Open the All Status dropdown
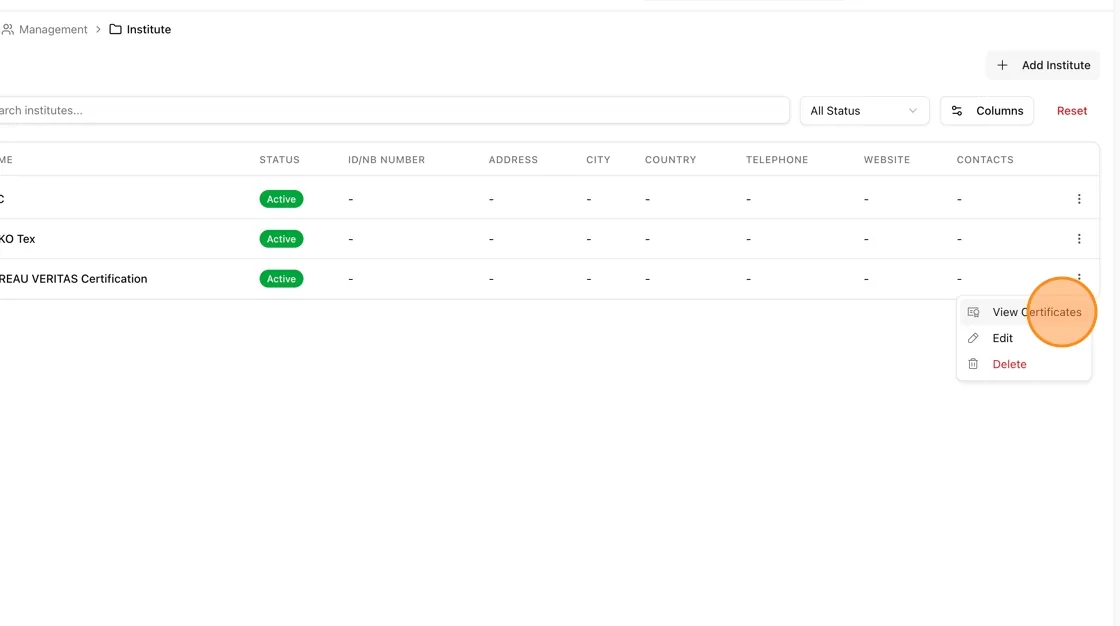 click(x=864, y=111)
